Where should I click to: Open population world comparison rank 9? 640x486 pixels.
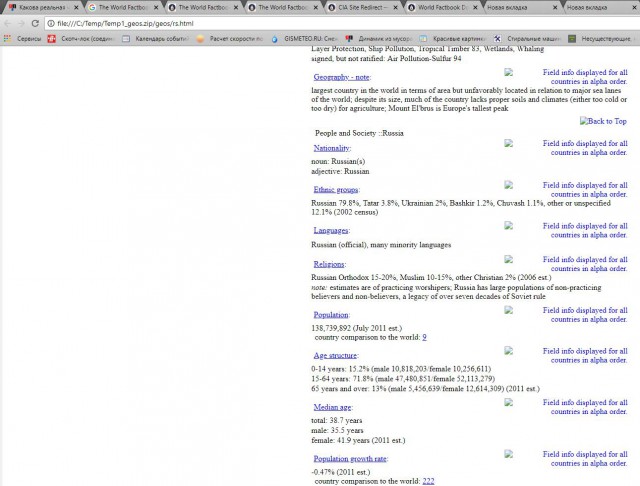424,337
